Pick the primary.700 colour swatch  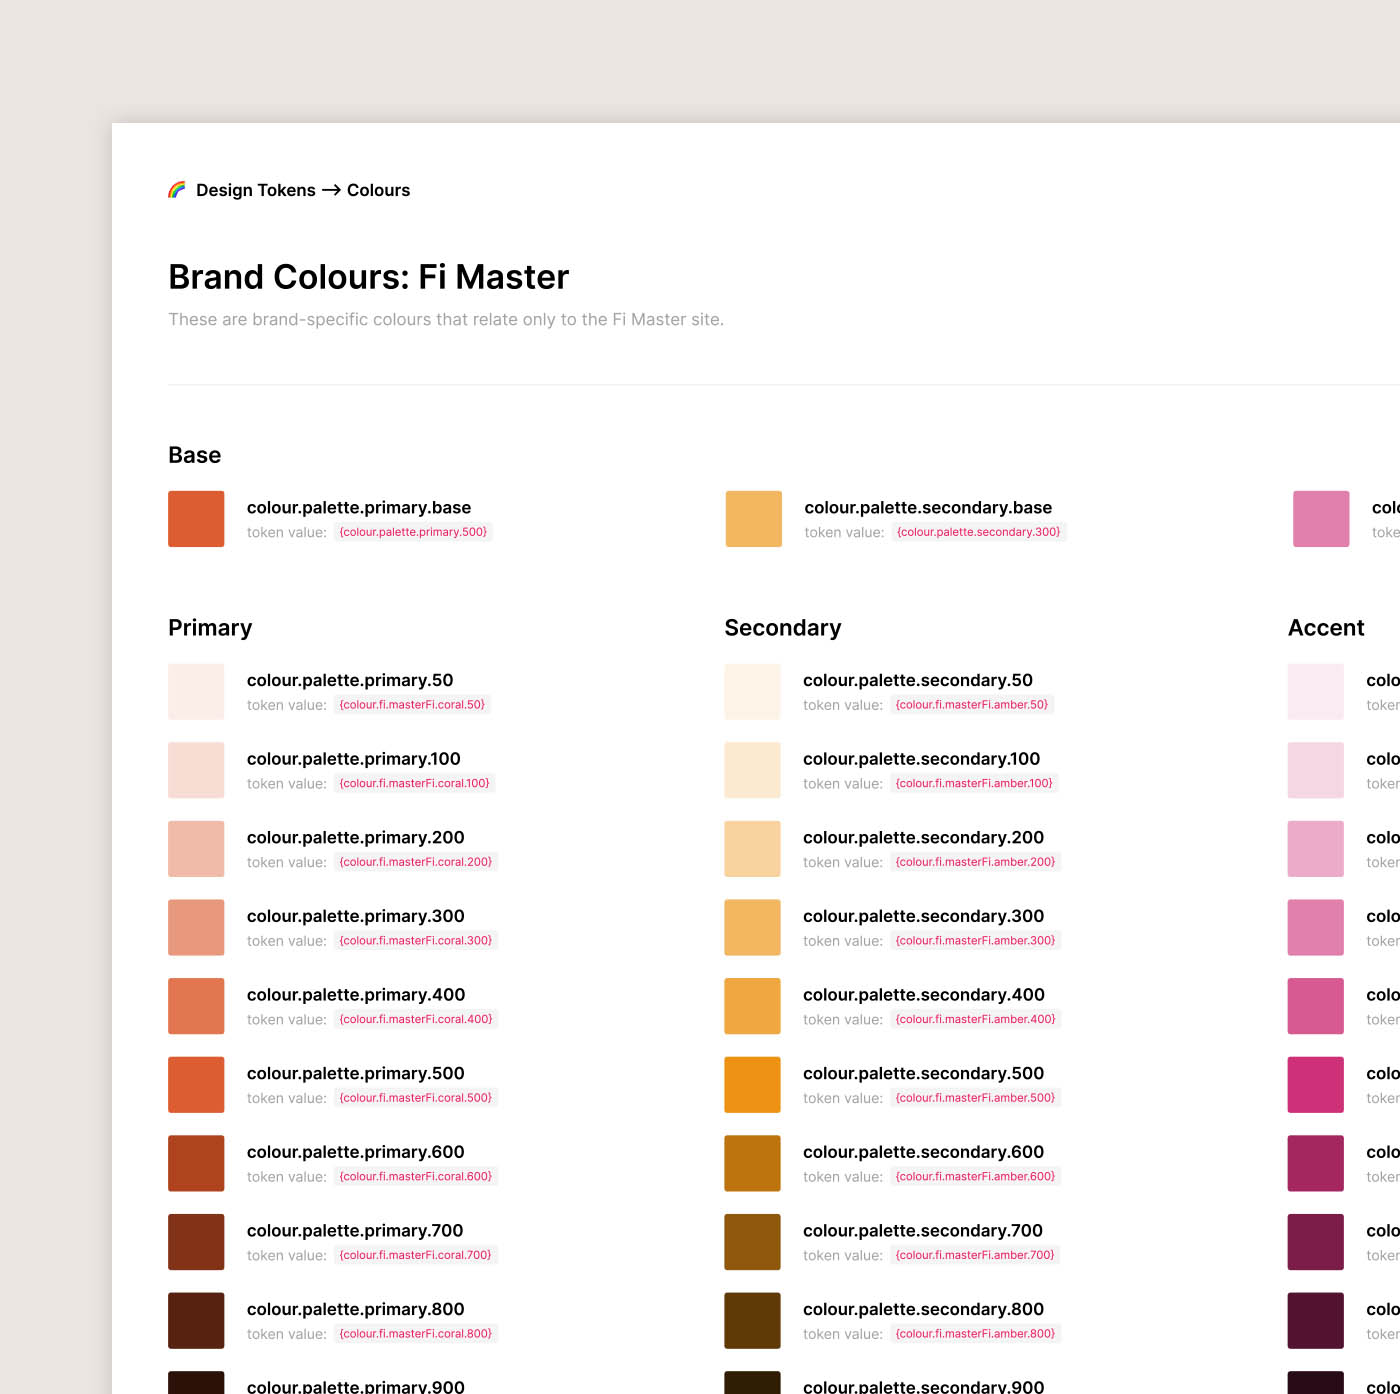coord(196,1242)
